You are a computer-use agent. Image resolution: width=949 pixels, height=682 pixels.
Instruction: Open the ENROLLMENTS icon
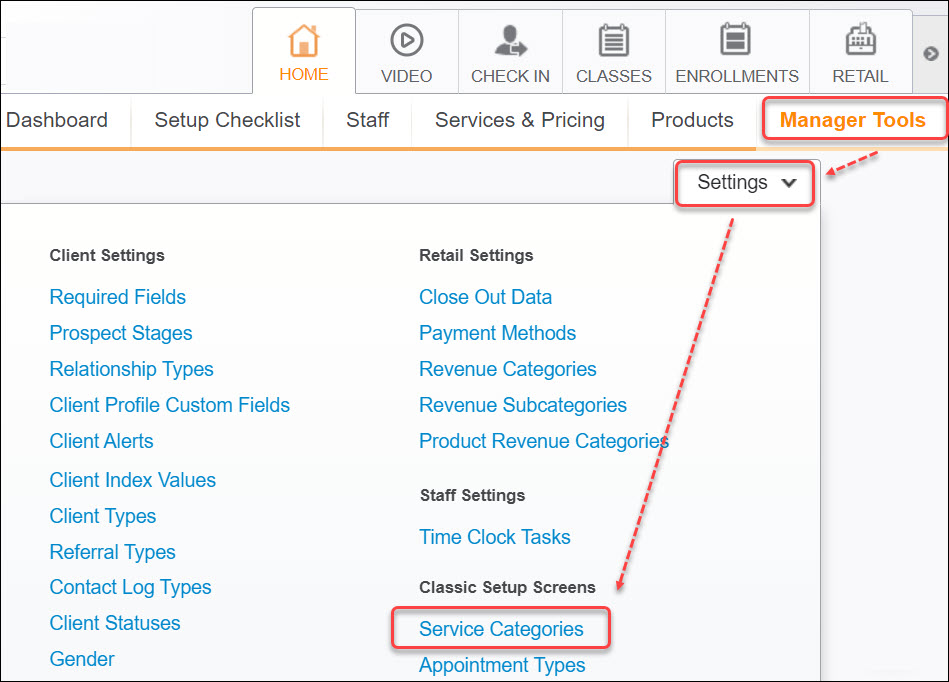point(736,42)
